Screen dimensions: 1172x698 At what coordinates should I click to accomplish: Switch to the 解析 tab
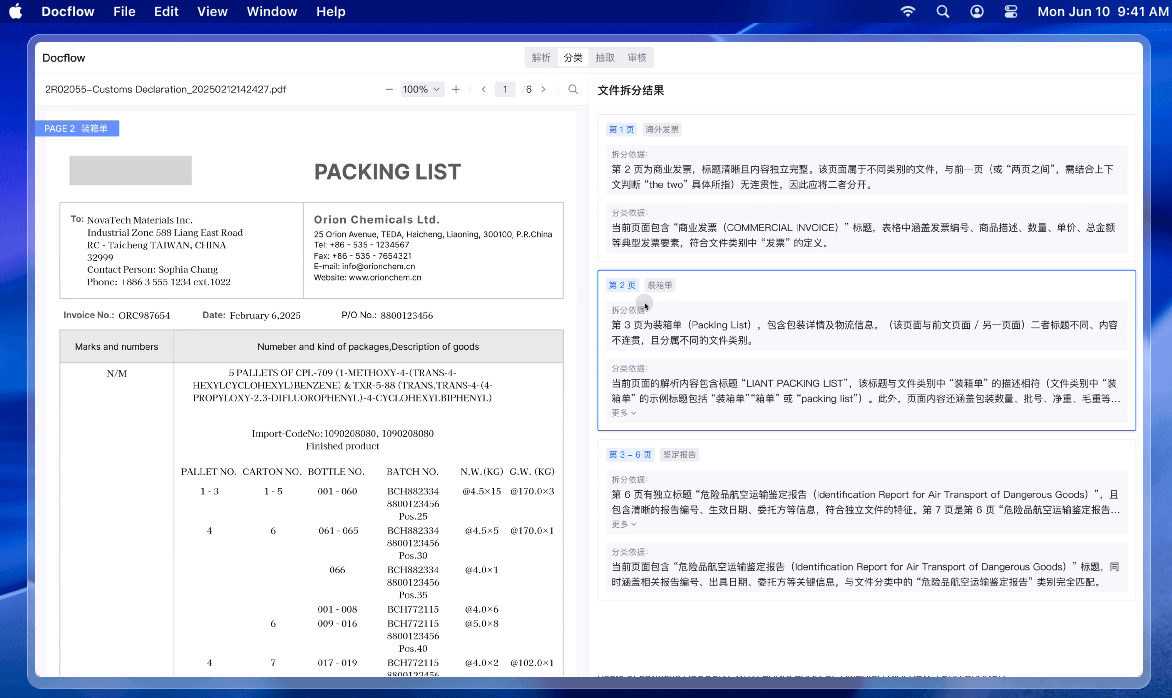point(541,58)
